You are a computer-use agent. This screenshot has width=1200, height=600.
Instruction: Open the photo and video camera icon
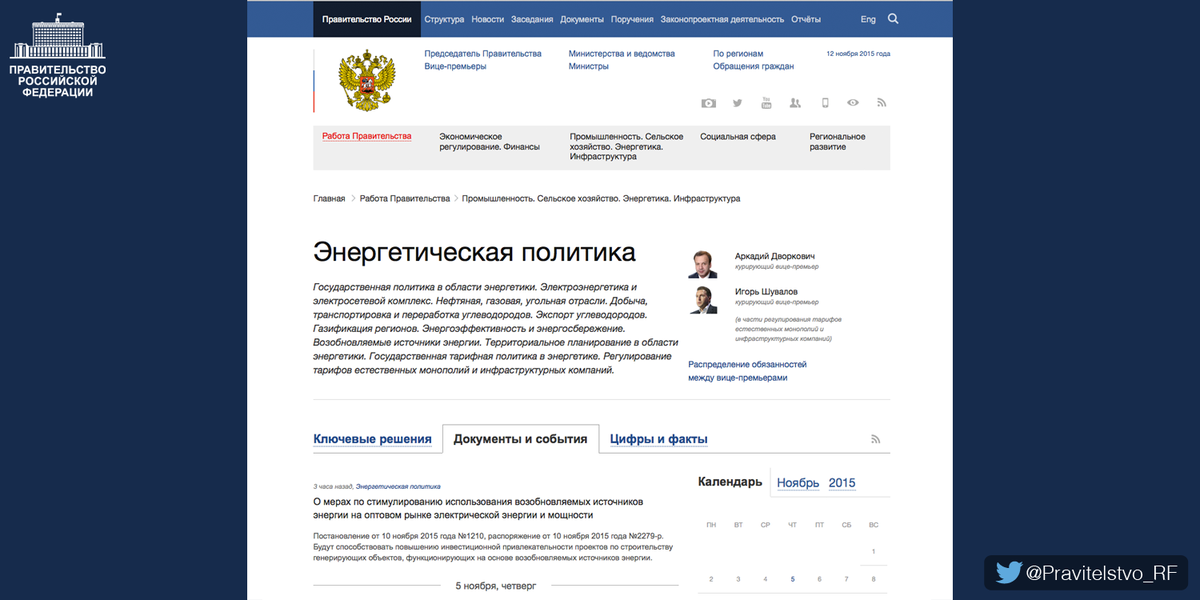click(x=708, y=103)
